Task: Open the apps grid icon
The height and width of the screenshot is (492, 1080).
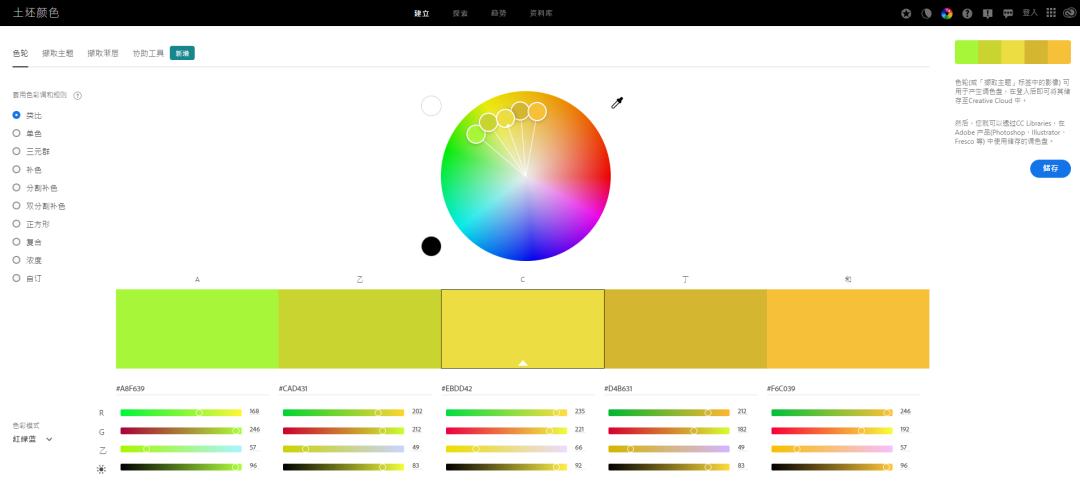Action: (x=1051, y=13)
